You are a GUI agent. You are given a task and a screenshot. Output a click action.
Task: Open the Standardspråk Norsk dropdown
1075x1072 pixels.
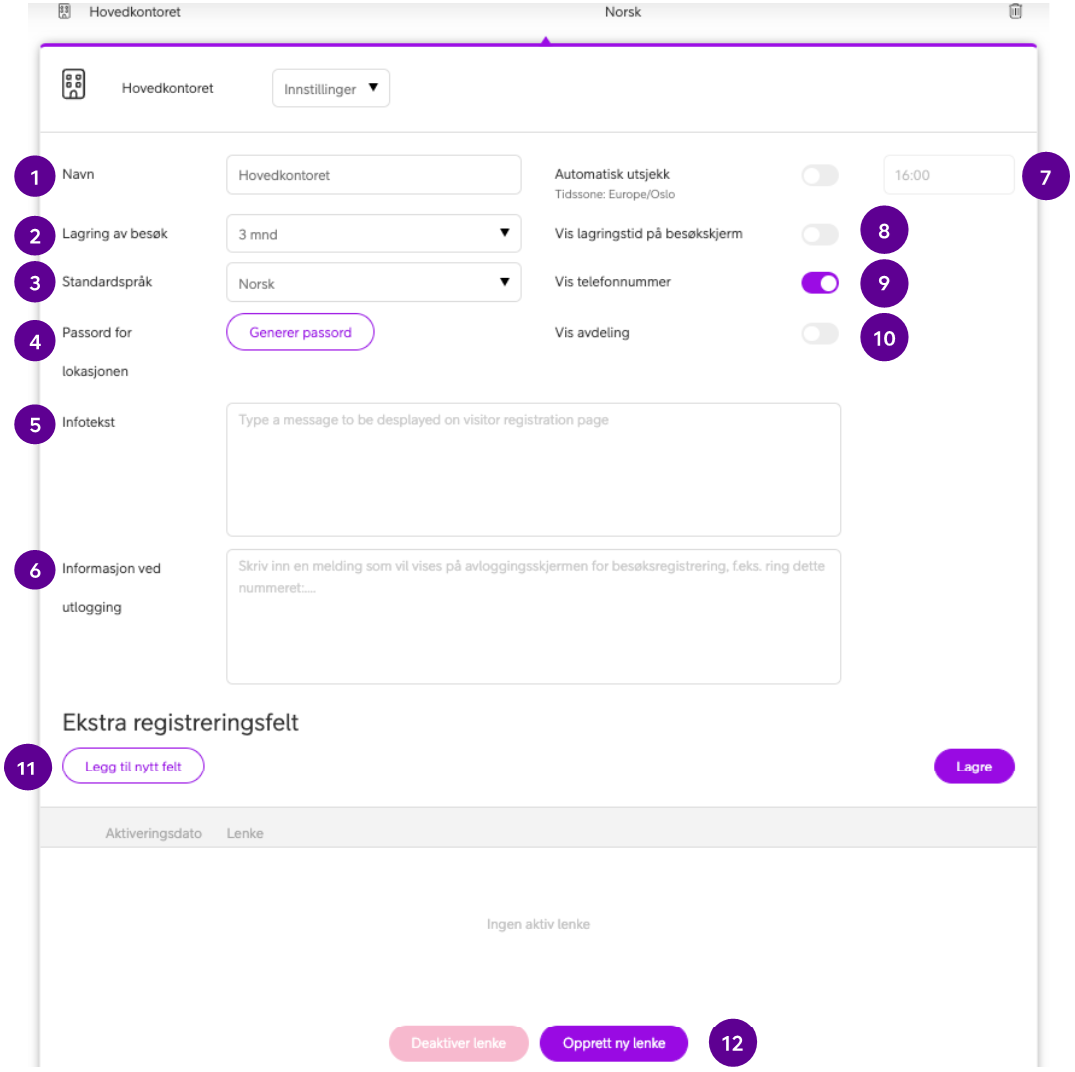coord(373,282)
